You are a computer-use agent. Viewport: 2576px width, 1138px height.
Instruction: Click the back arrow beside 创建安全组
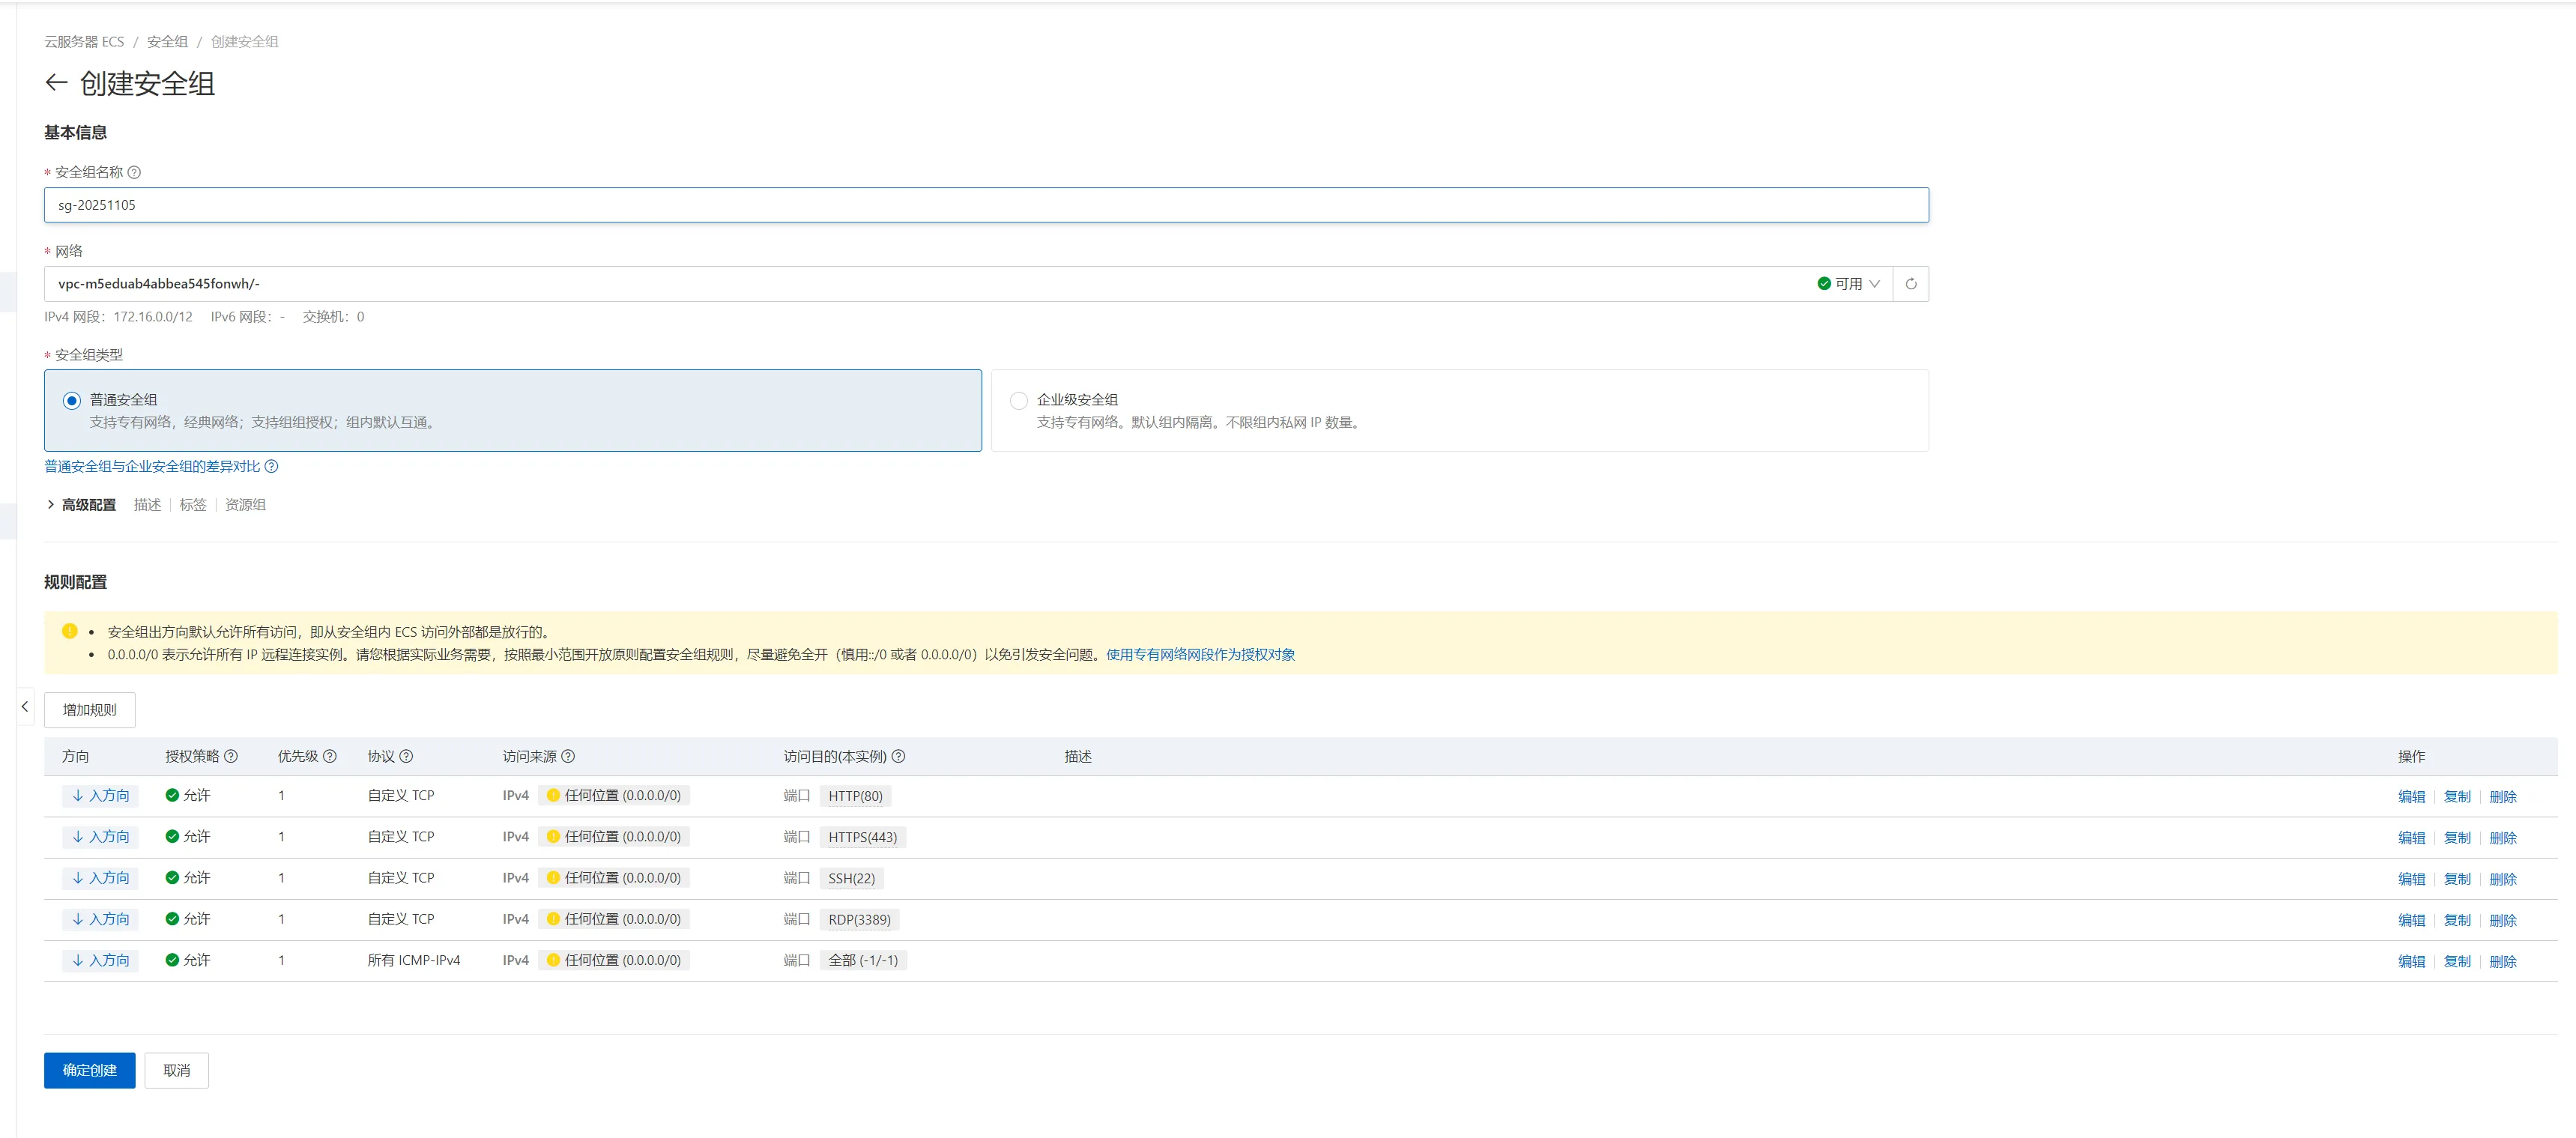[x=56, y=83]
